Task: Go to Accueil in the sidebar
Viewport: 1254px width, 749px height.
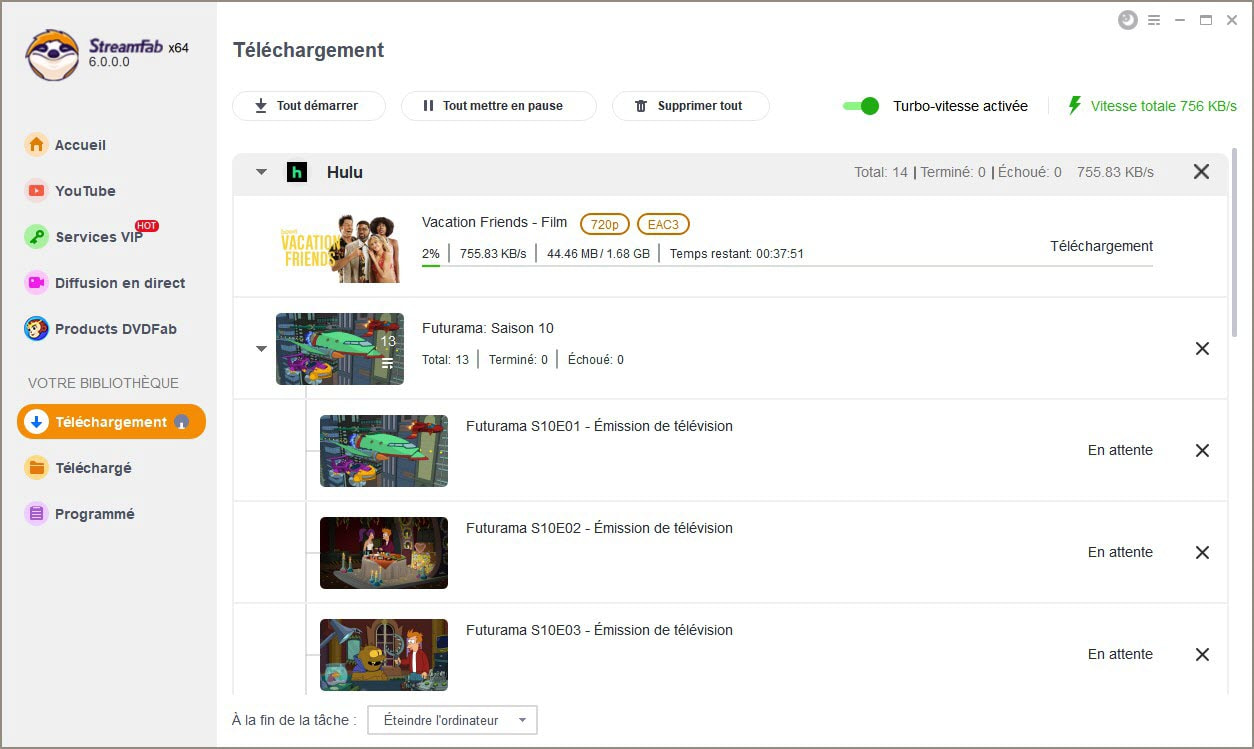Action: point(80,145)
